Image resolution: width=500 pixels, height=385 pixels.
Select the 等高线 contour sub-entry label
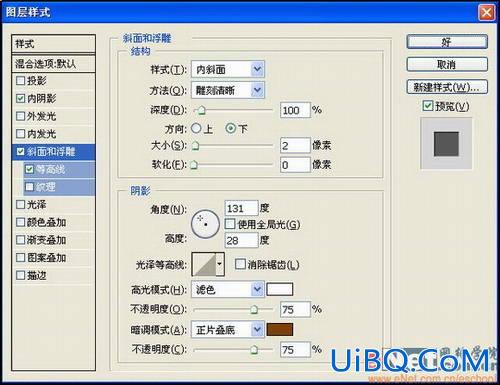(50, 169)
